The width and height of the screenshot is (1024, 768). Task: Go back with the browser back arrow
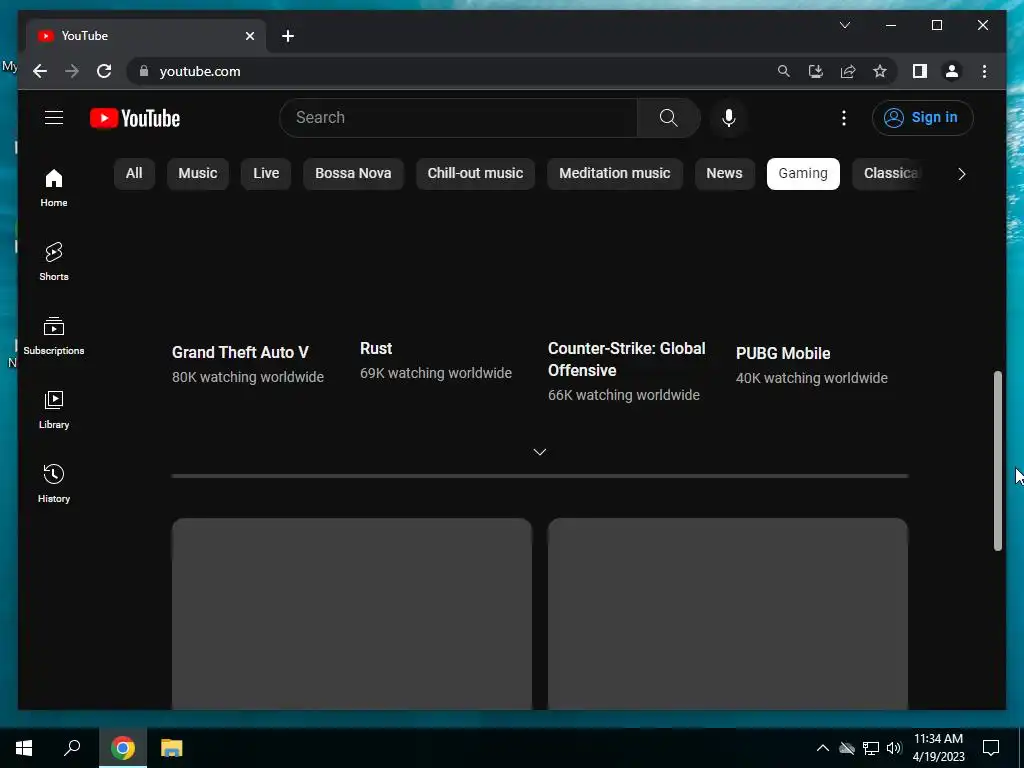tap(40, 71)
